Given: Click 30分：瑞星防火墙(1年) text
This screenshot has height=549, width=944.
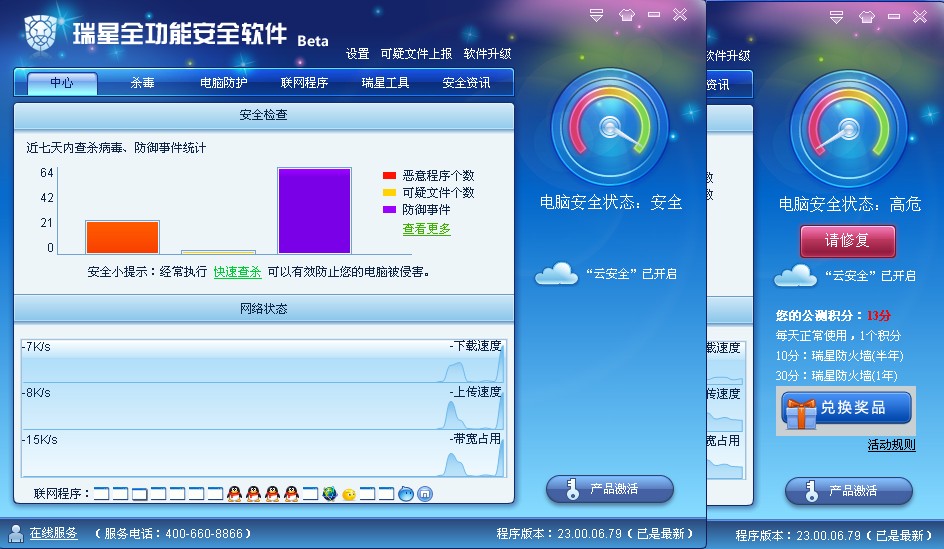Looking at the screenshot, I should click(x=836, y=376).
